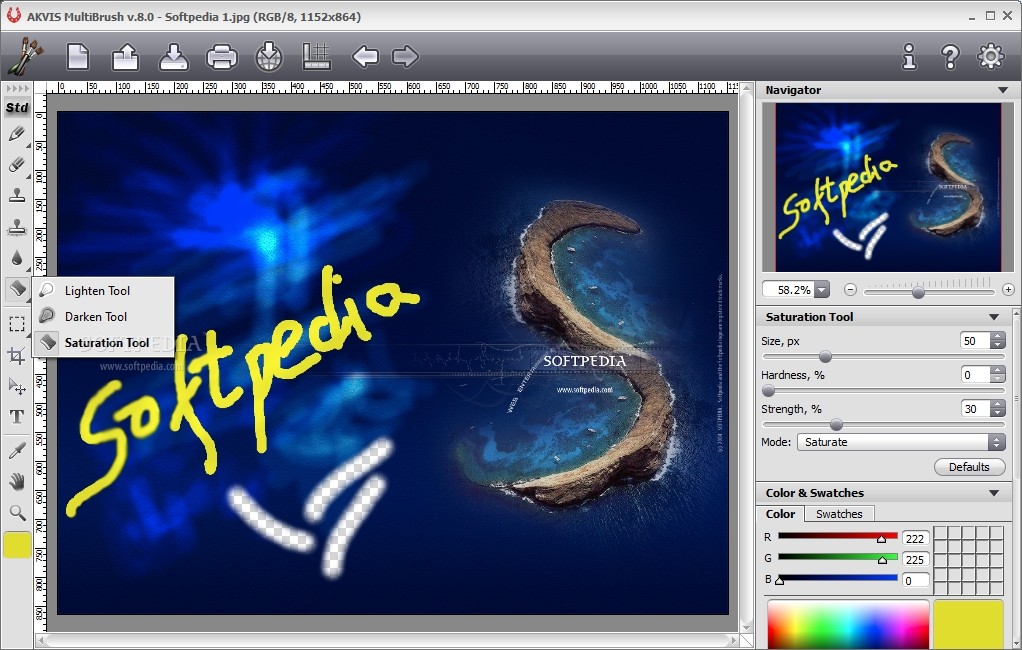Click the Strength slider handle
Screen dimensions: 1022x650
836,425
